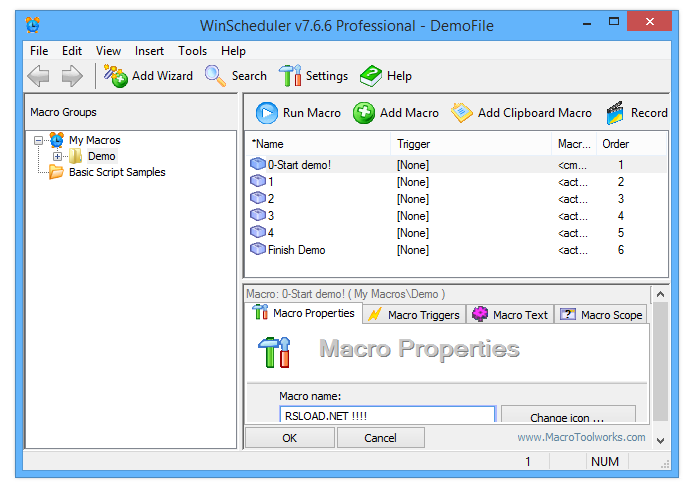Click the cube icon of 0-Start demo!
Screen dimensions: 691x489
(x=258, y=164)
